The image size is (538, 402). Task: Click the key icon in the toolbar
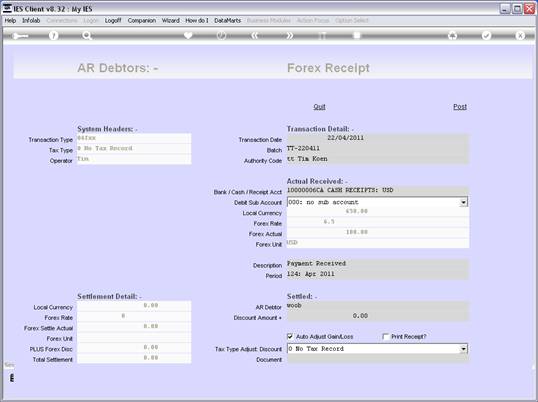pyautogui.click(x=20, y=36)
